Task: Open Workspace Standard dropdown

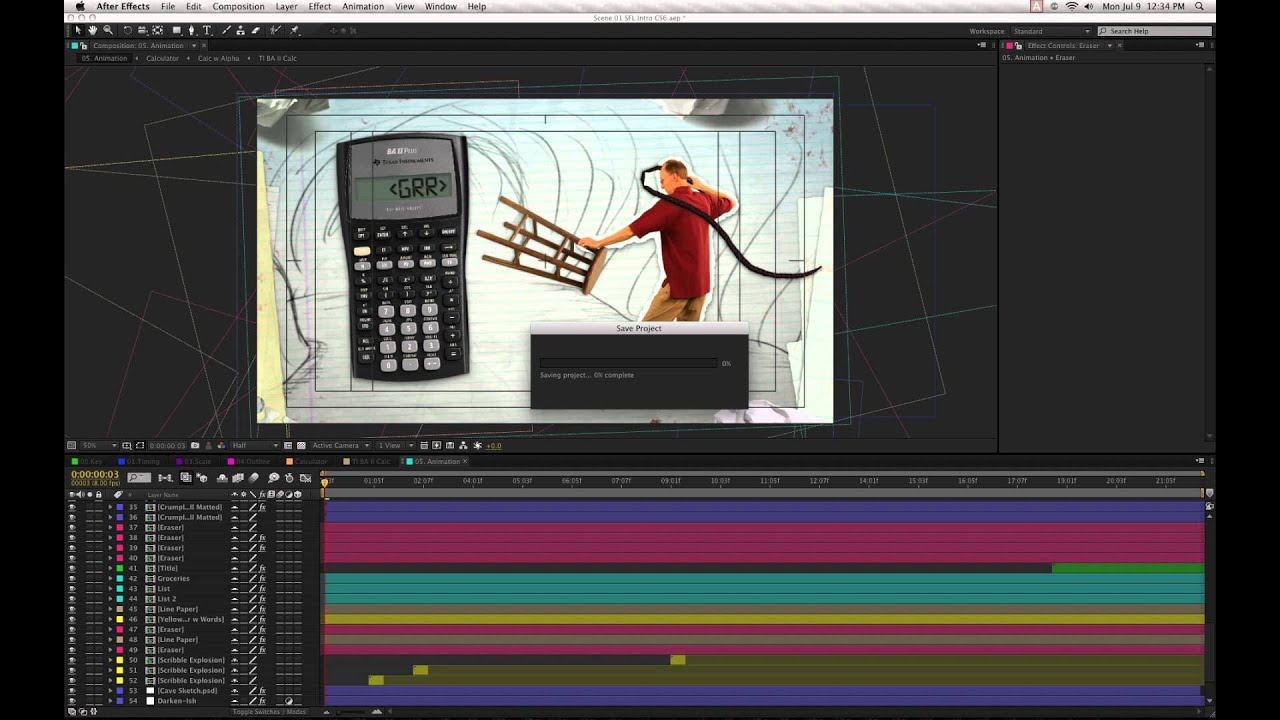Action: (x=1052, y=31)
